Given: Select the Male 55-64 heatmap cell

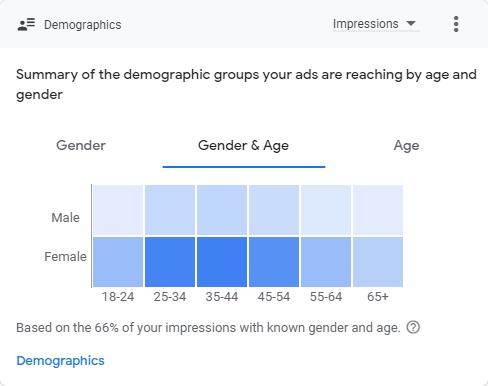Looking at the screenshot, I should tap(326, 210).
